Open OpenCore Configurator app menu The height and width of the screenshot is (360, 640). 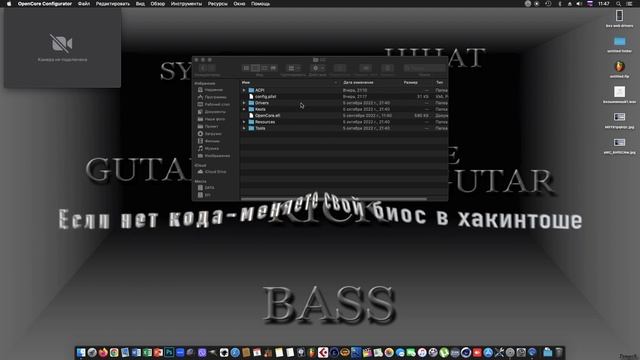point(44,4)
